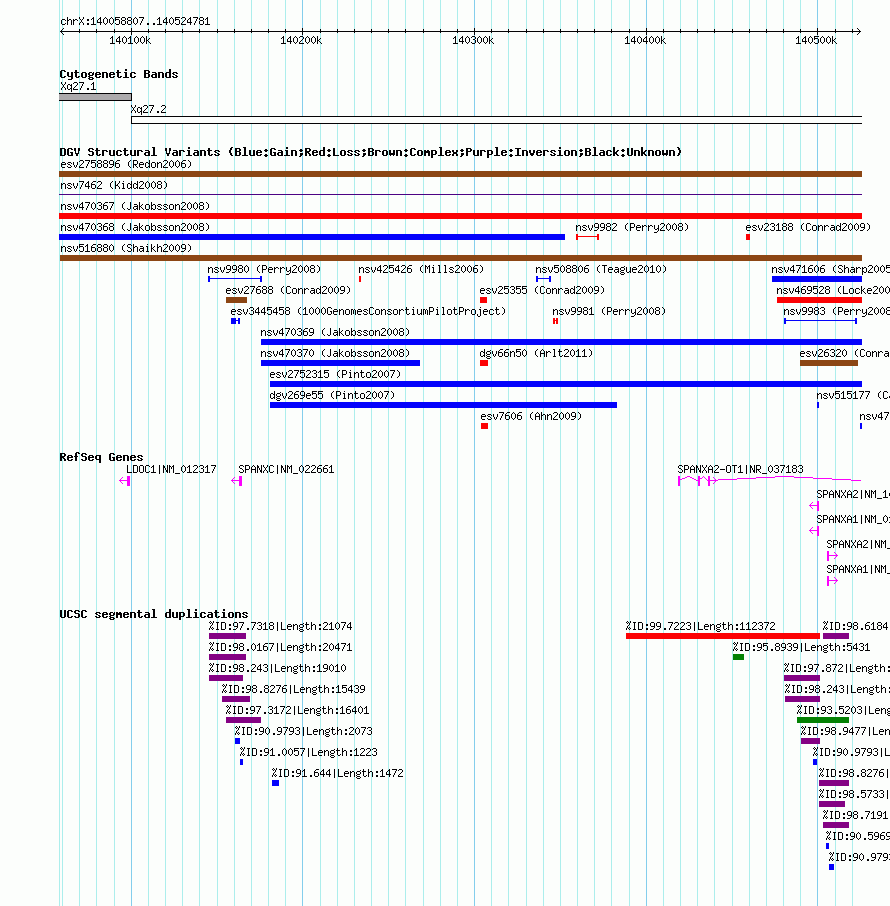Select the %ID:97.7318|Length:21074 duplication bar
This screenshot has height=906, width=890.
tap(227, 636)
